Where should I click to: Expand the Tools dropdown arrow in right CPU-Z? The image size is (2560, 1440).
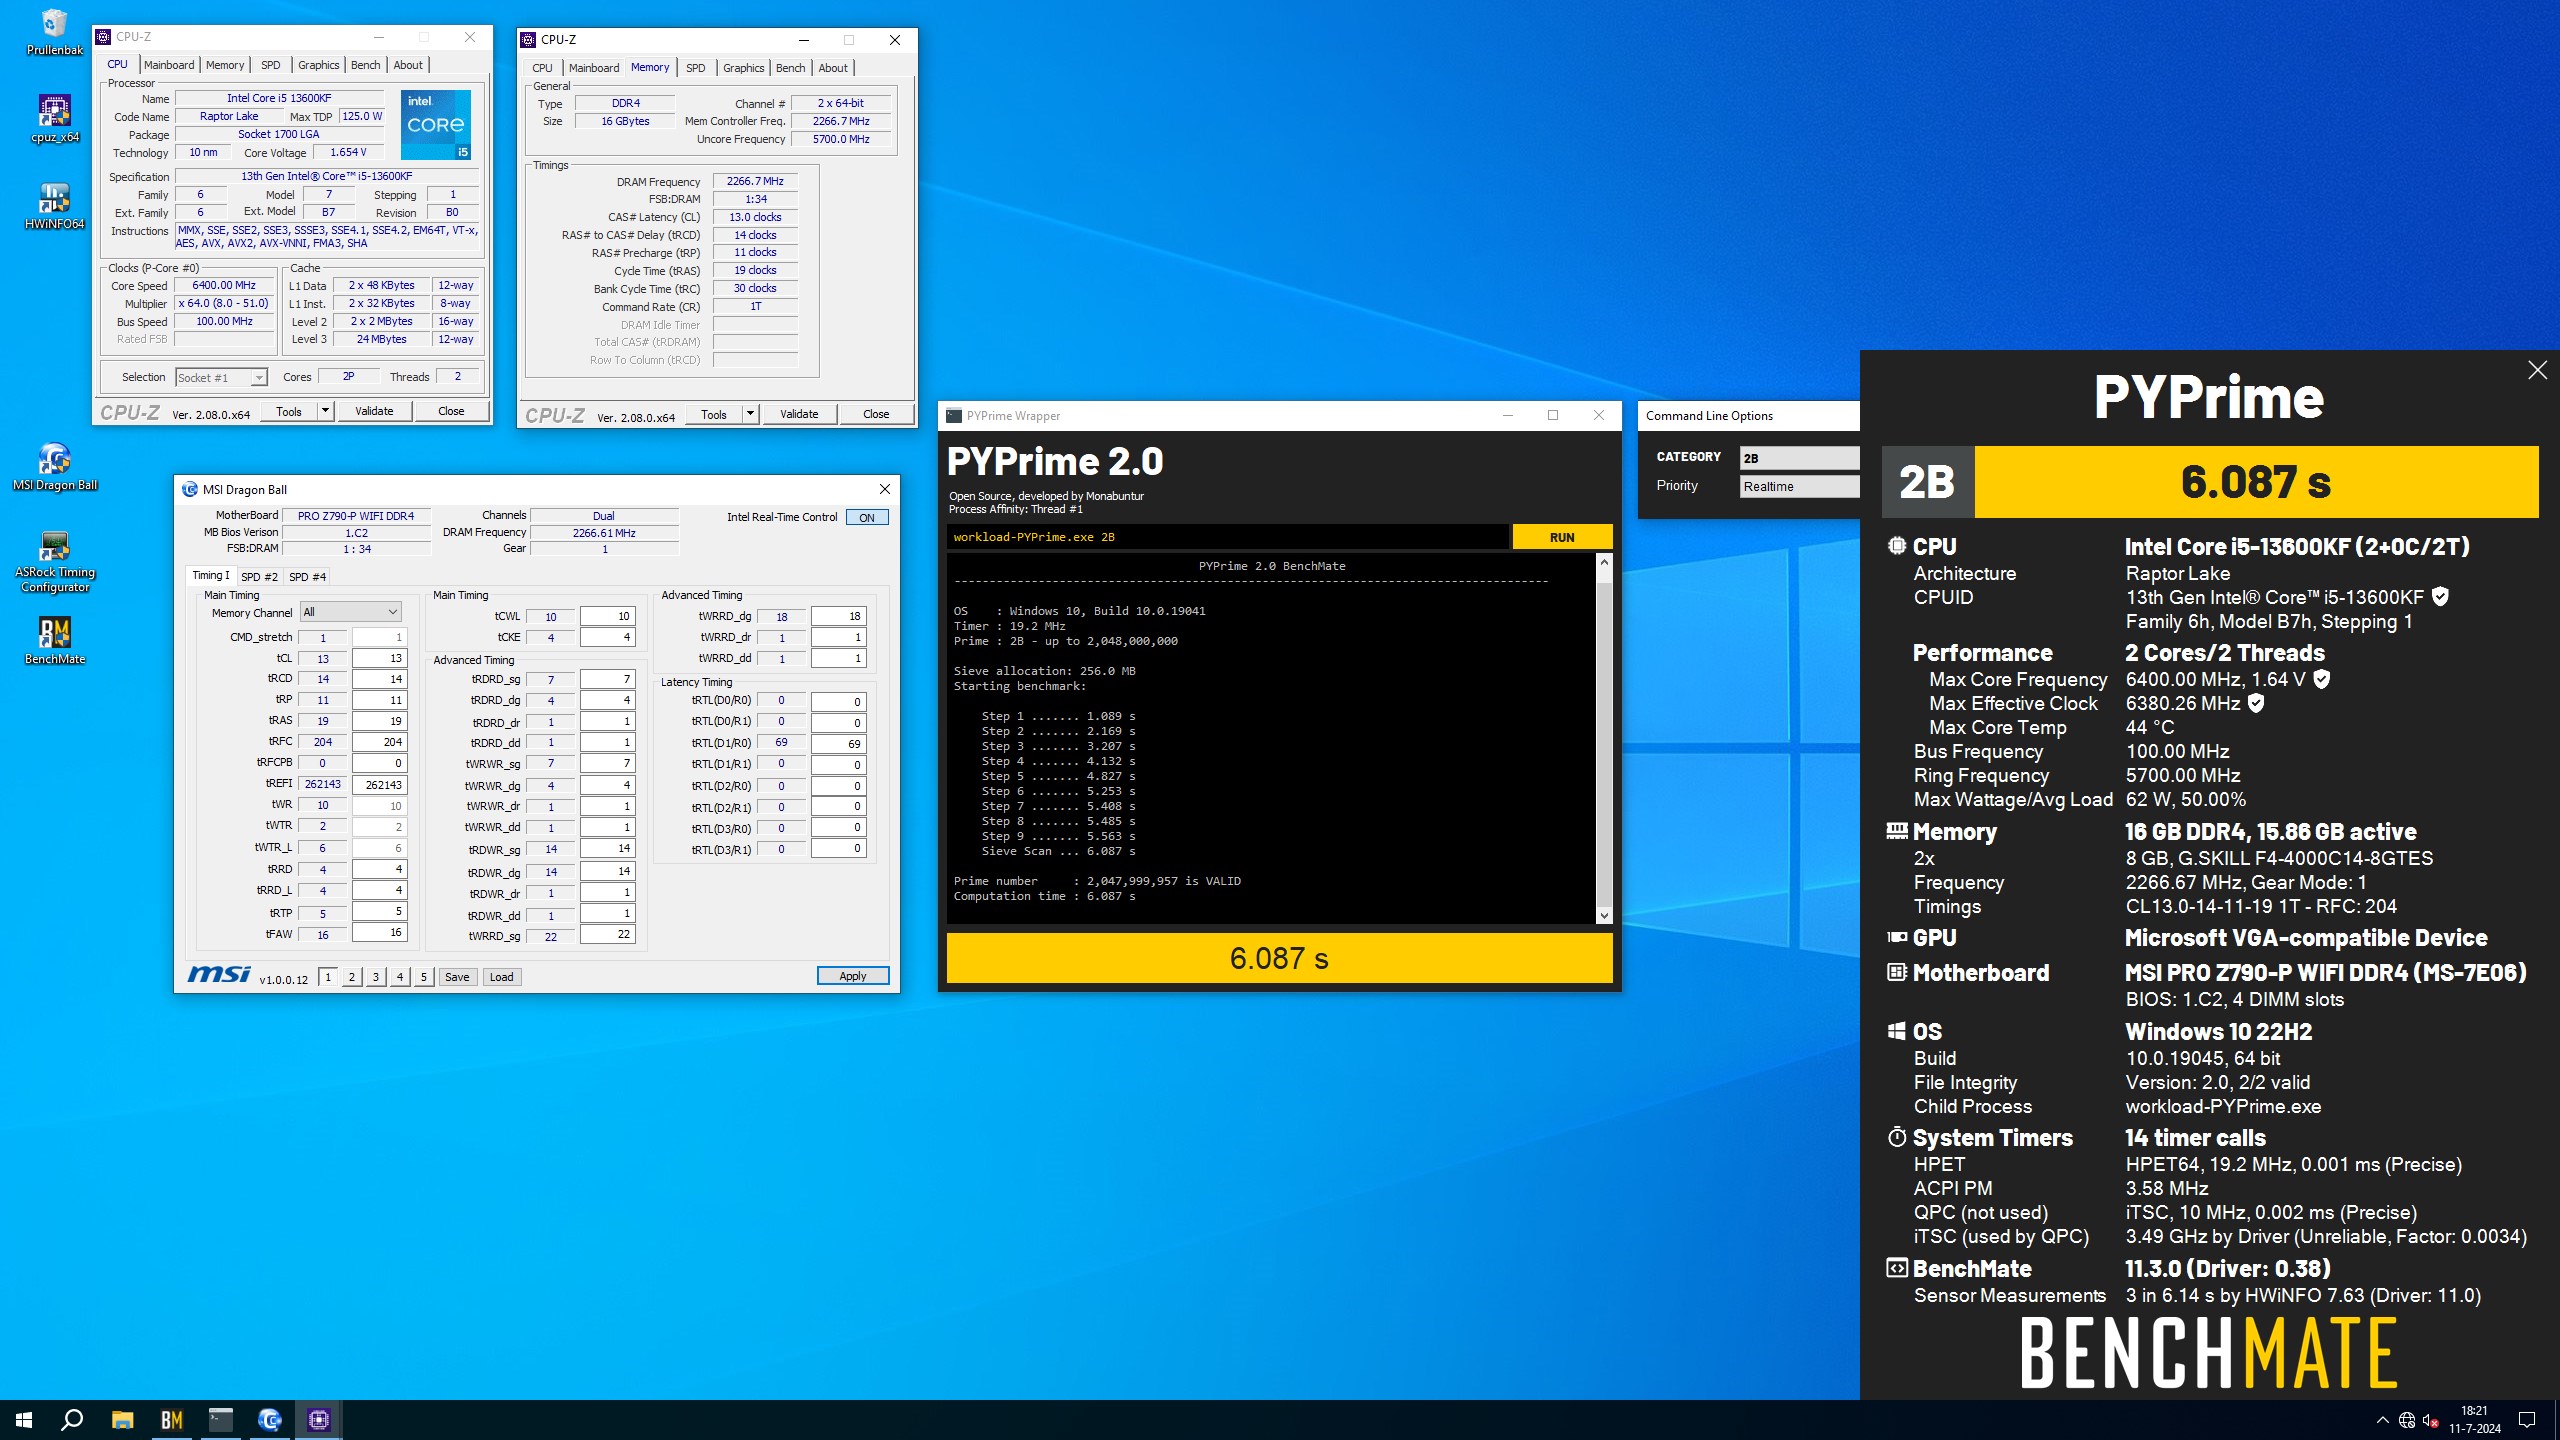click(750, 414)
